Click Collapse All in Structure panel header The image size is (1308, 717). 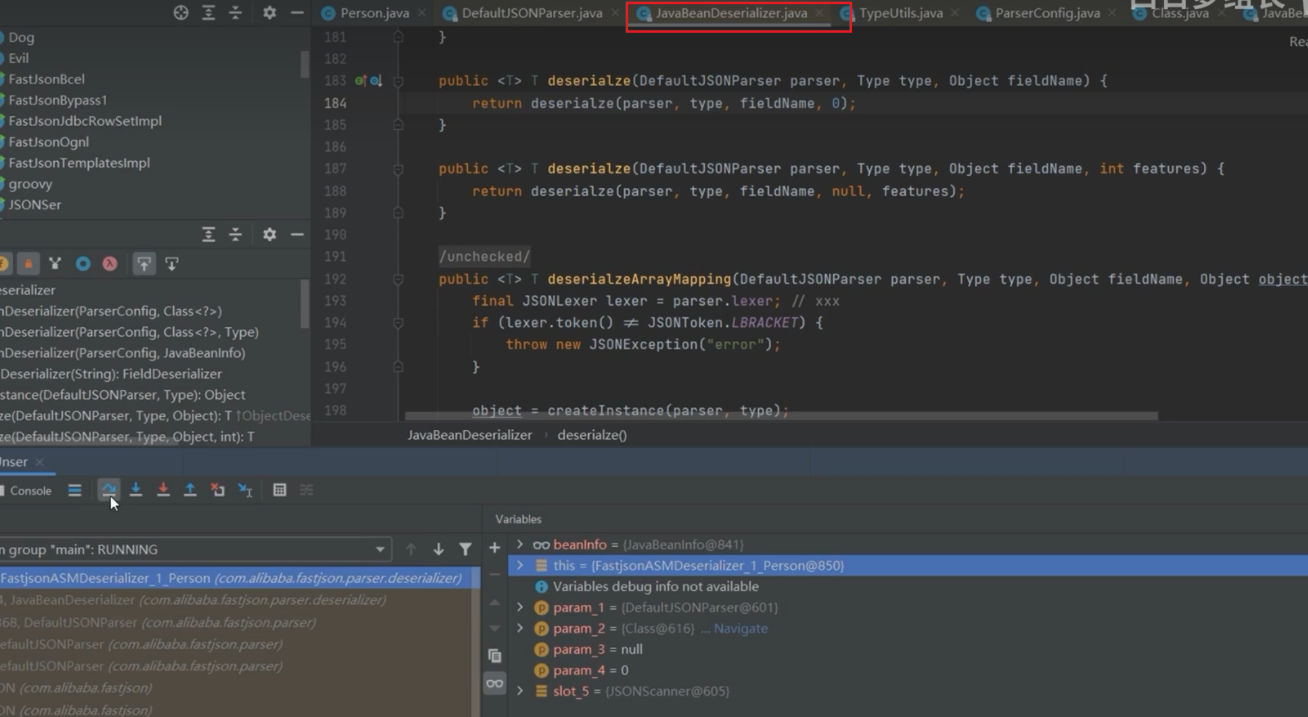235,234
